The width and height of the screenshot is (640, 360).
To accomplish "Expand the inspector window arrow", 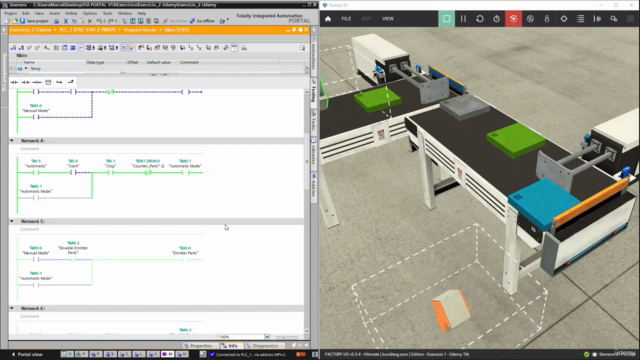I will [x=307, y=346].
